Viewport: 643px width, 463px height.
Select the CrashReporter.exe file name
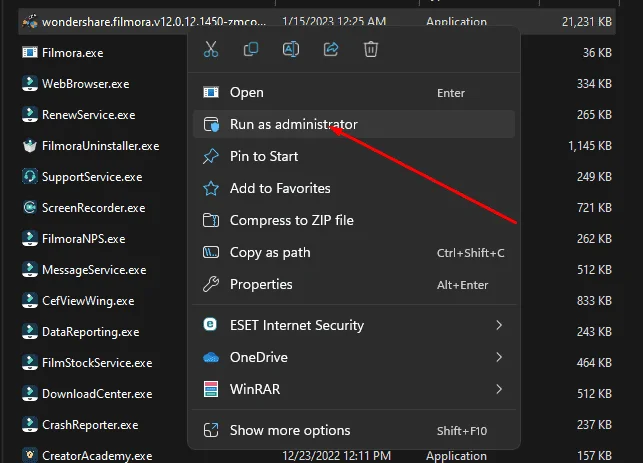90,425
